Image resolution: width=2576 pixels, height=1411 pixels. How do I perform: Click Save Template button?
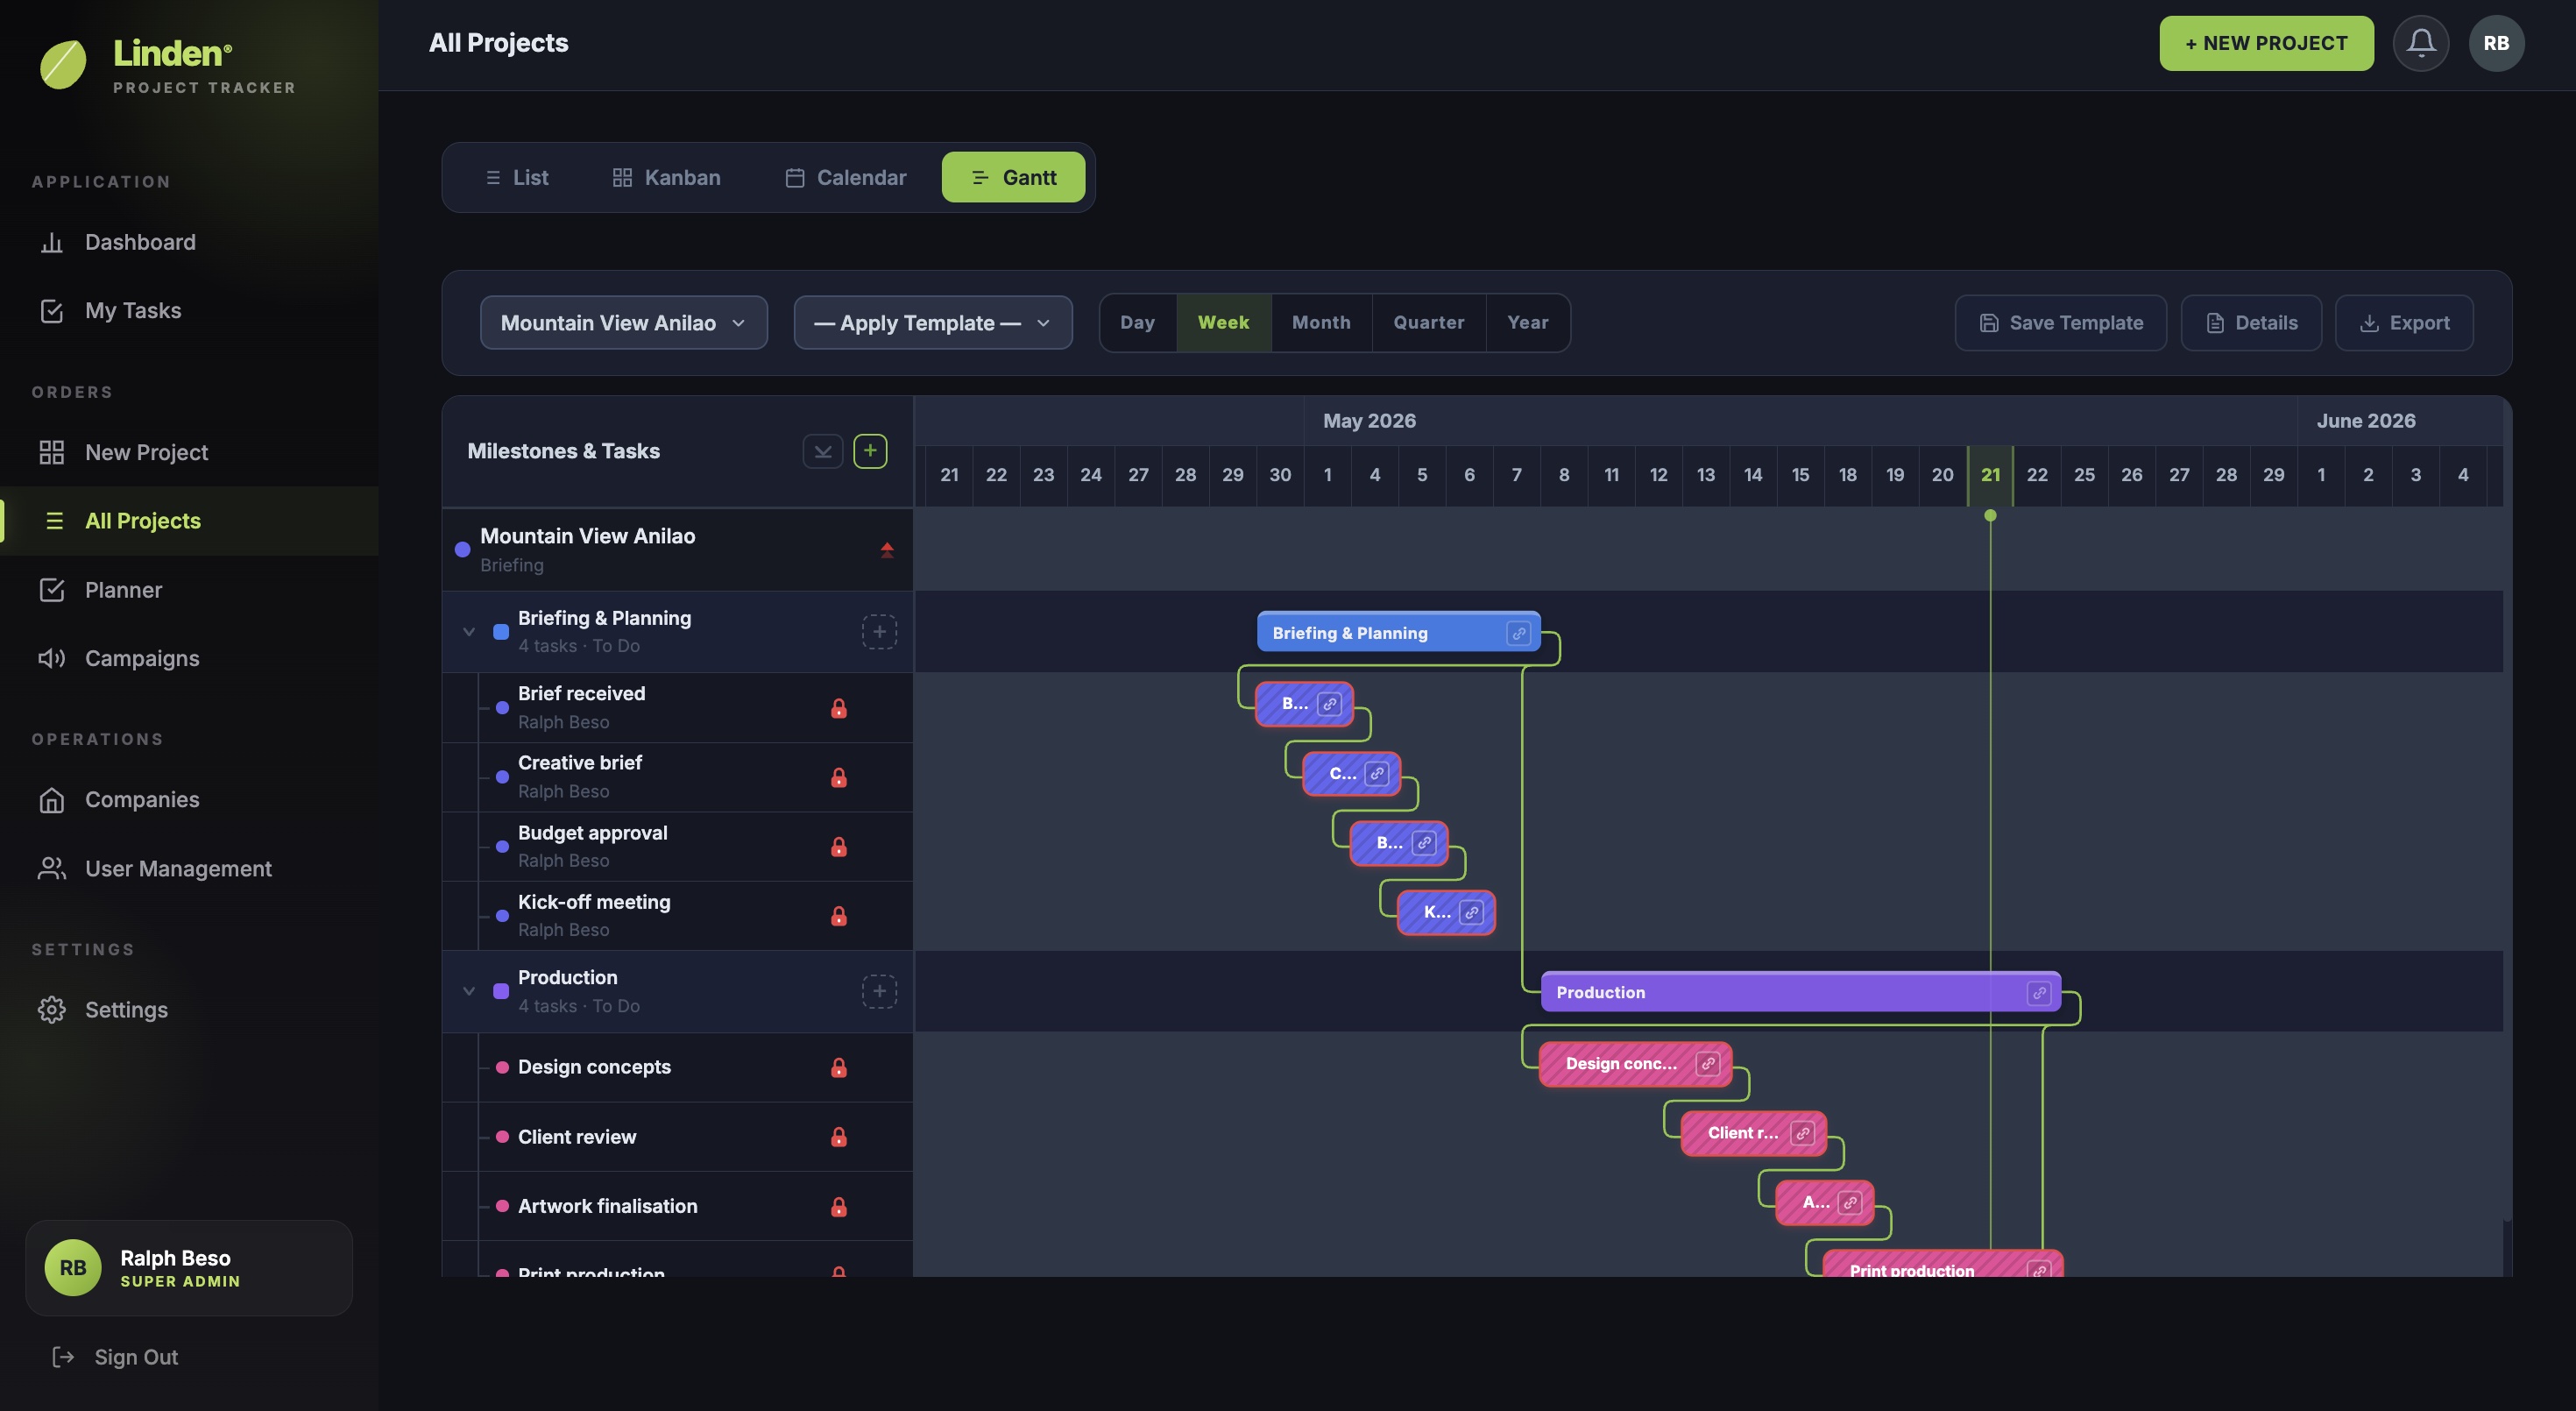coord(2060,322)
